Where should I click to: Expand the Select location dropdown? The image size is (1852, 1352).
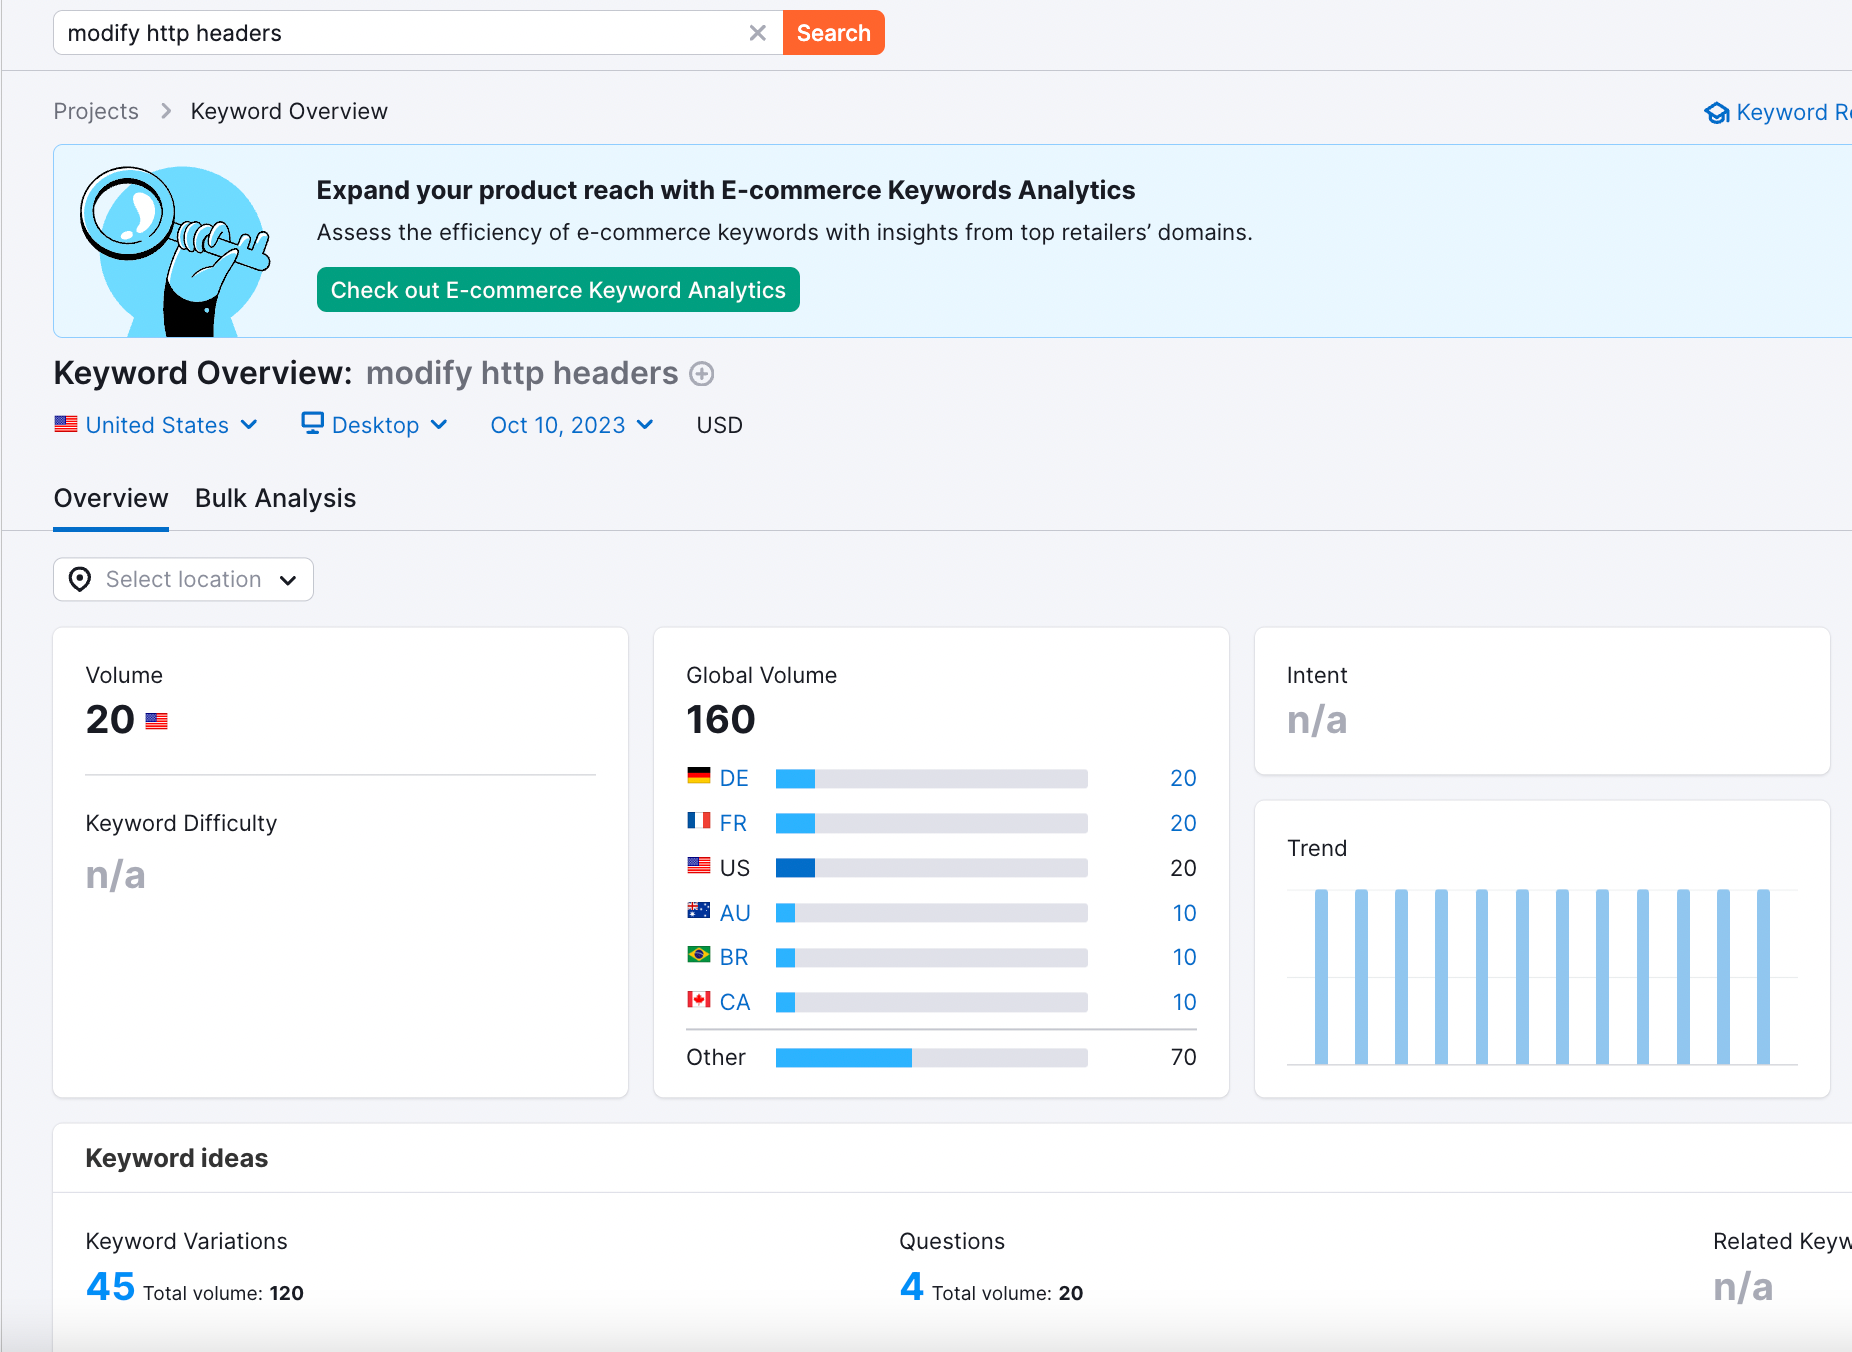point(183,580)
